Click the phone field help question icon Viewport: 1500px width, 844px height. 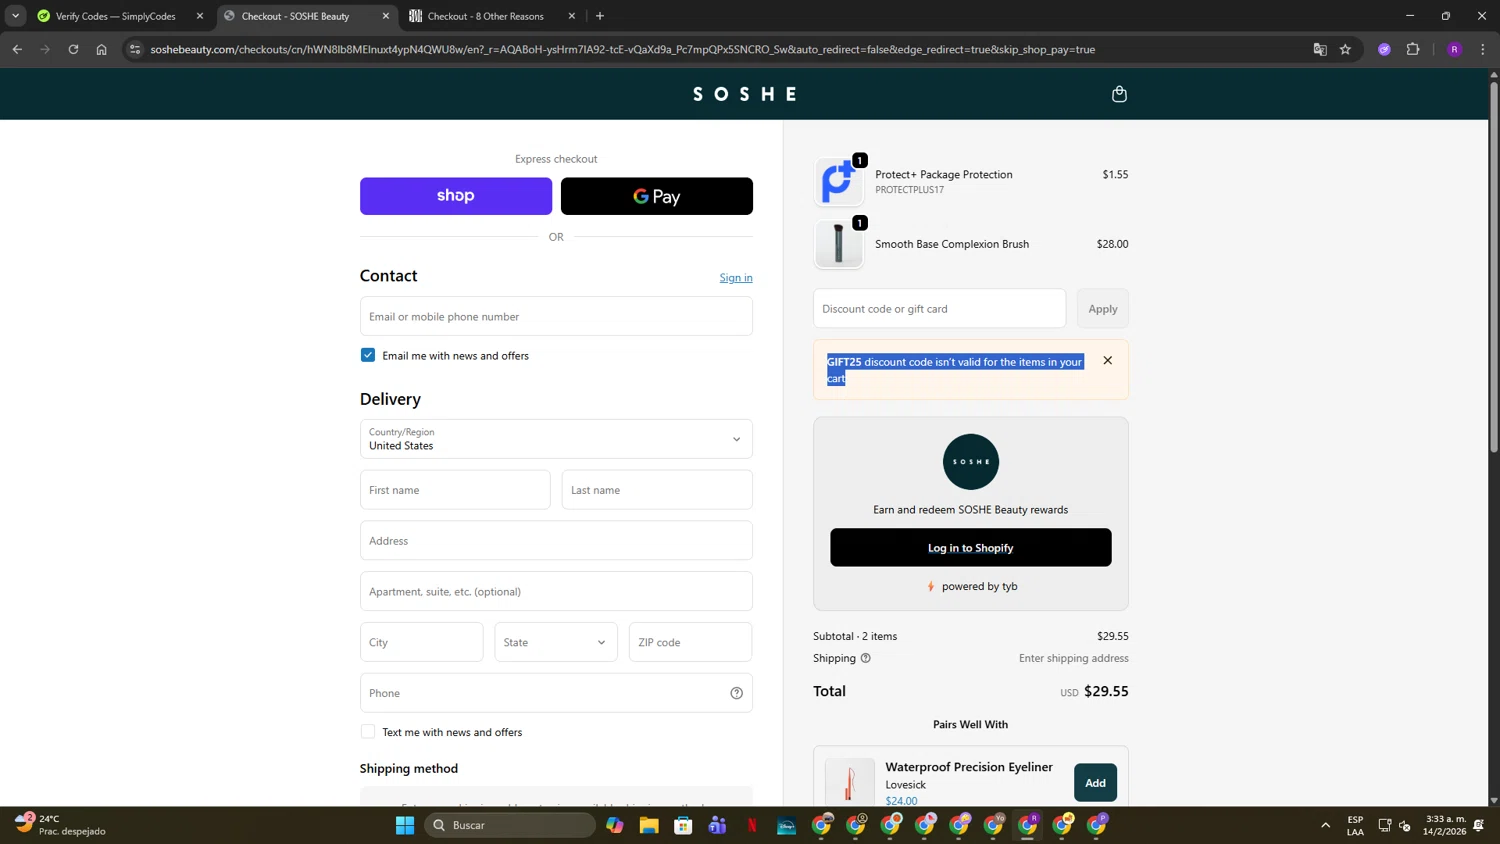pyautogui.click(x=736, y=693)
